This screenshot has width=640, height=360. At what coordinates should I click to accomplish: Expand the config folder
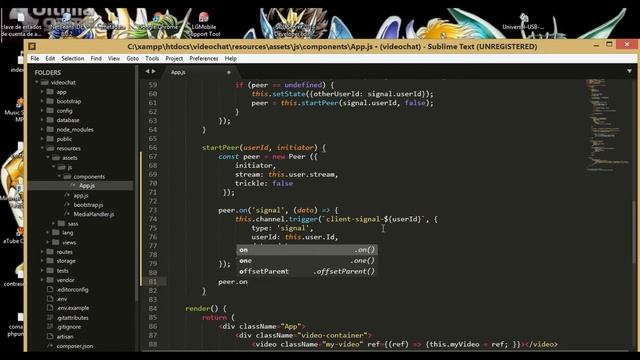pos(42,111)
